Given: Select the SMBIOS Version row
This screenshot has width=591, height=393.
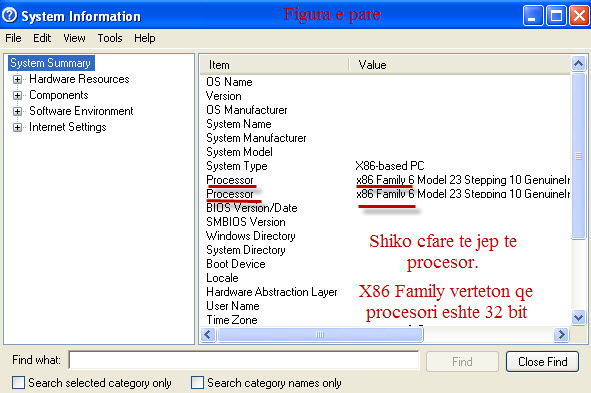Looking at the screenshot, I should (x=385, y=222).
